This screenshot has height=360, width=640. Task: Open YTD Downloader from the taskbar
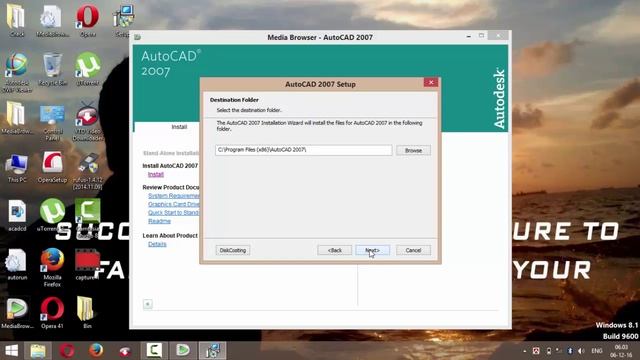tap(125, 351)
